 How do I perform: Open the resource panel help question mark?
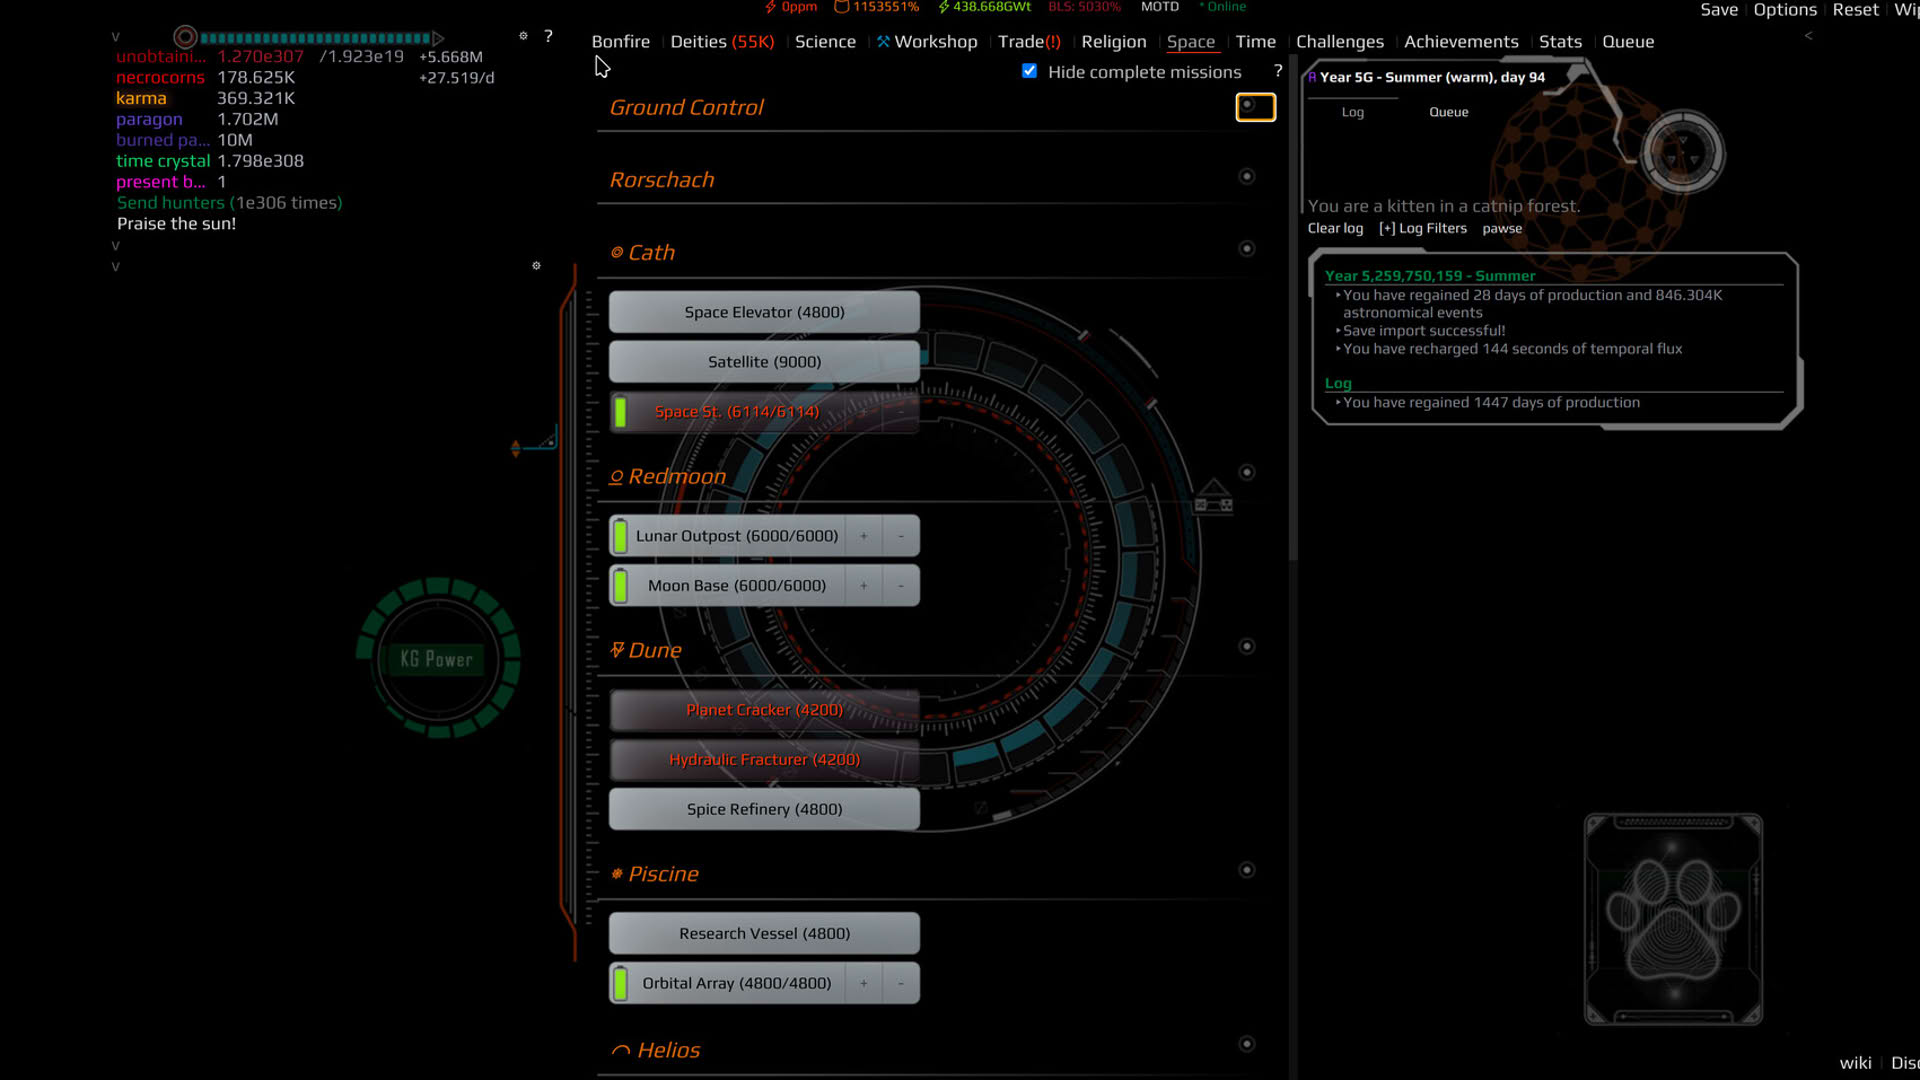tap(548, 36)
